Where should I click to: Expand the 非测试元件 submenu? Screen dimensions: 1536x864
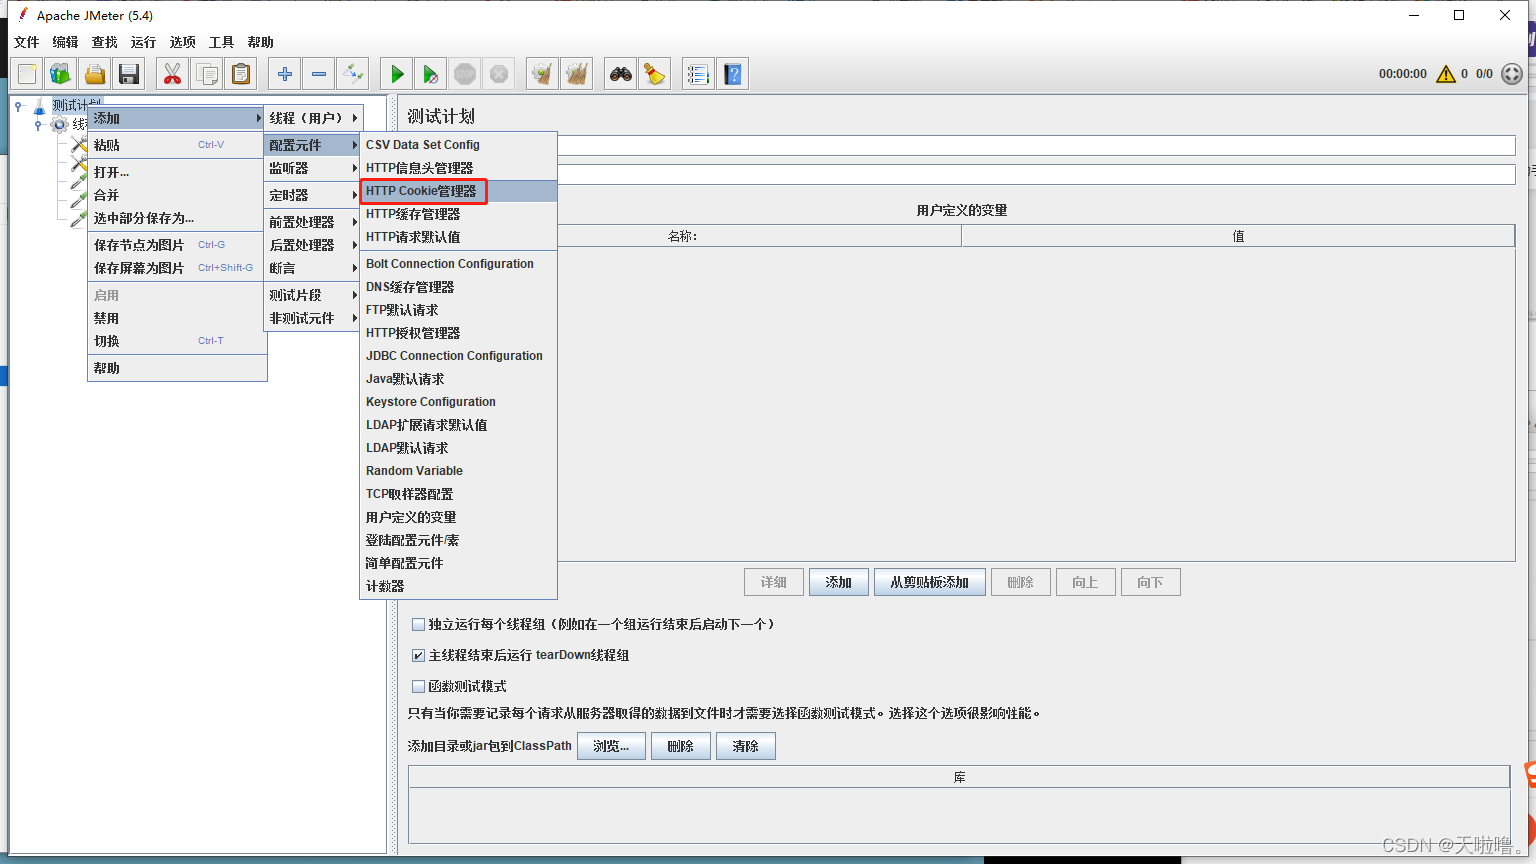pyautogui.click(x=312, y=318)
